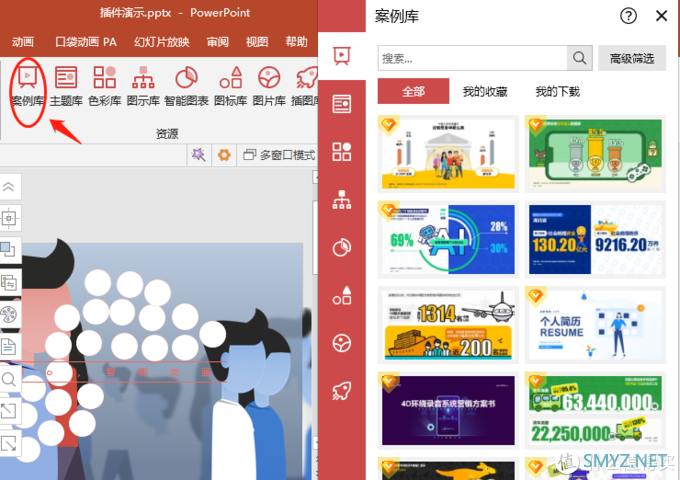Viewport: 680px width, 480px height.
Task: Open the 色彩库 color library
Action: [x=104, y=85]
